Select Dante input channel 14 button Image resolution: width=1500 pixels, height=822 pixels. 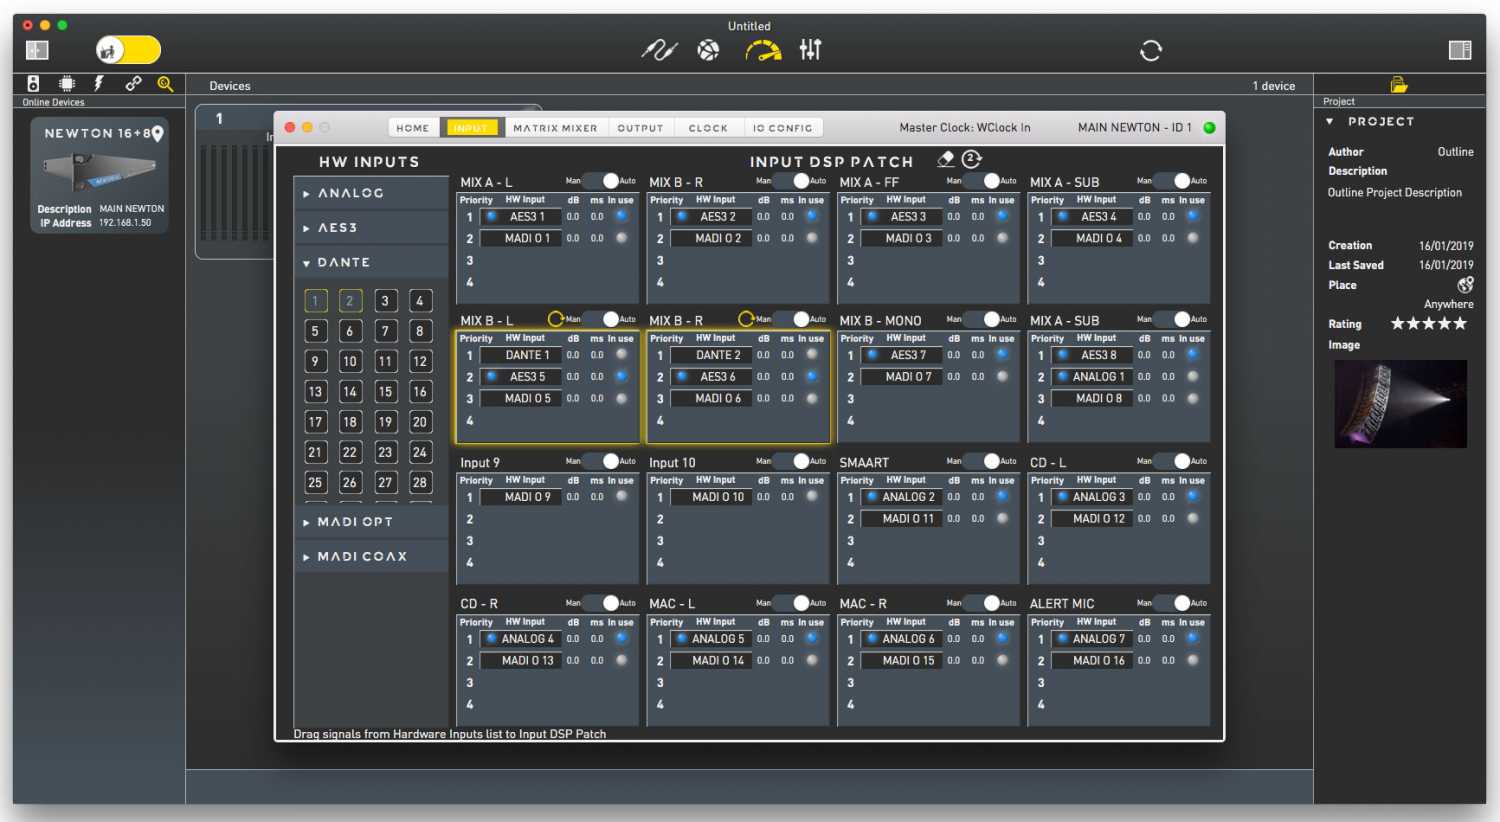[x=350, y=392]
